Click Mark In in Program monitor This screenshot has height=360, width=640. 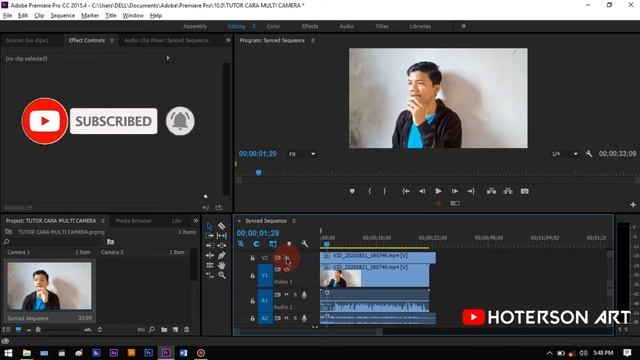point(369,191)
